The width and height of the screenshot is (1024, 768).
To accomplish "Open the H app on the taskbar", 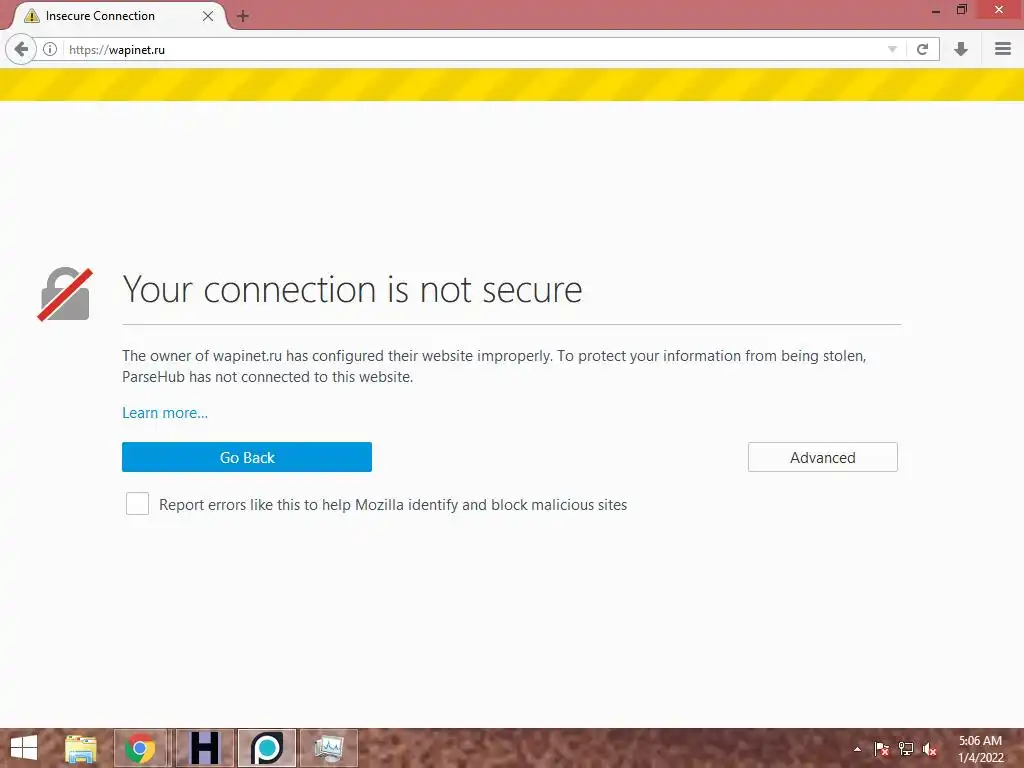I will coord(204,748).
